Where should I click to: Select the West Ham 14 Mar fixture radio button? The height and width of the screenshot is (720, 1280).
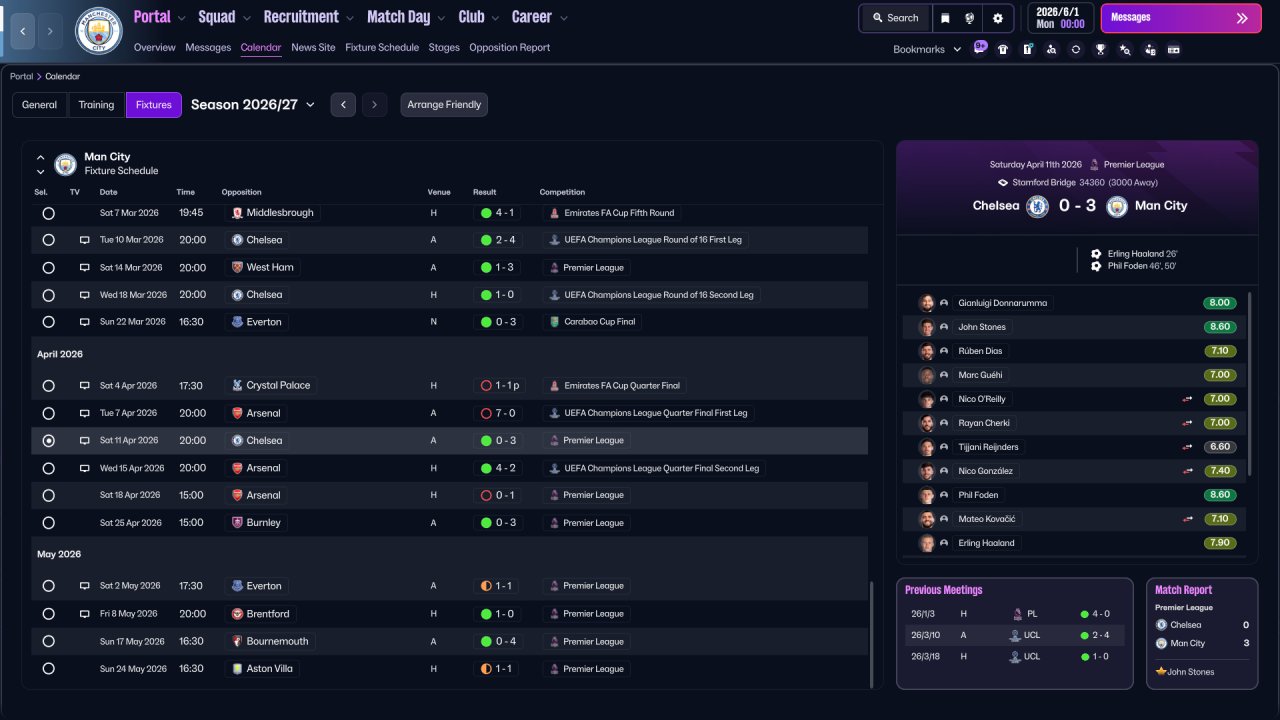[x=48, y=268]
